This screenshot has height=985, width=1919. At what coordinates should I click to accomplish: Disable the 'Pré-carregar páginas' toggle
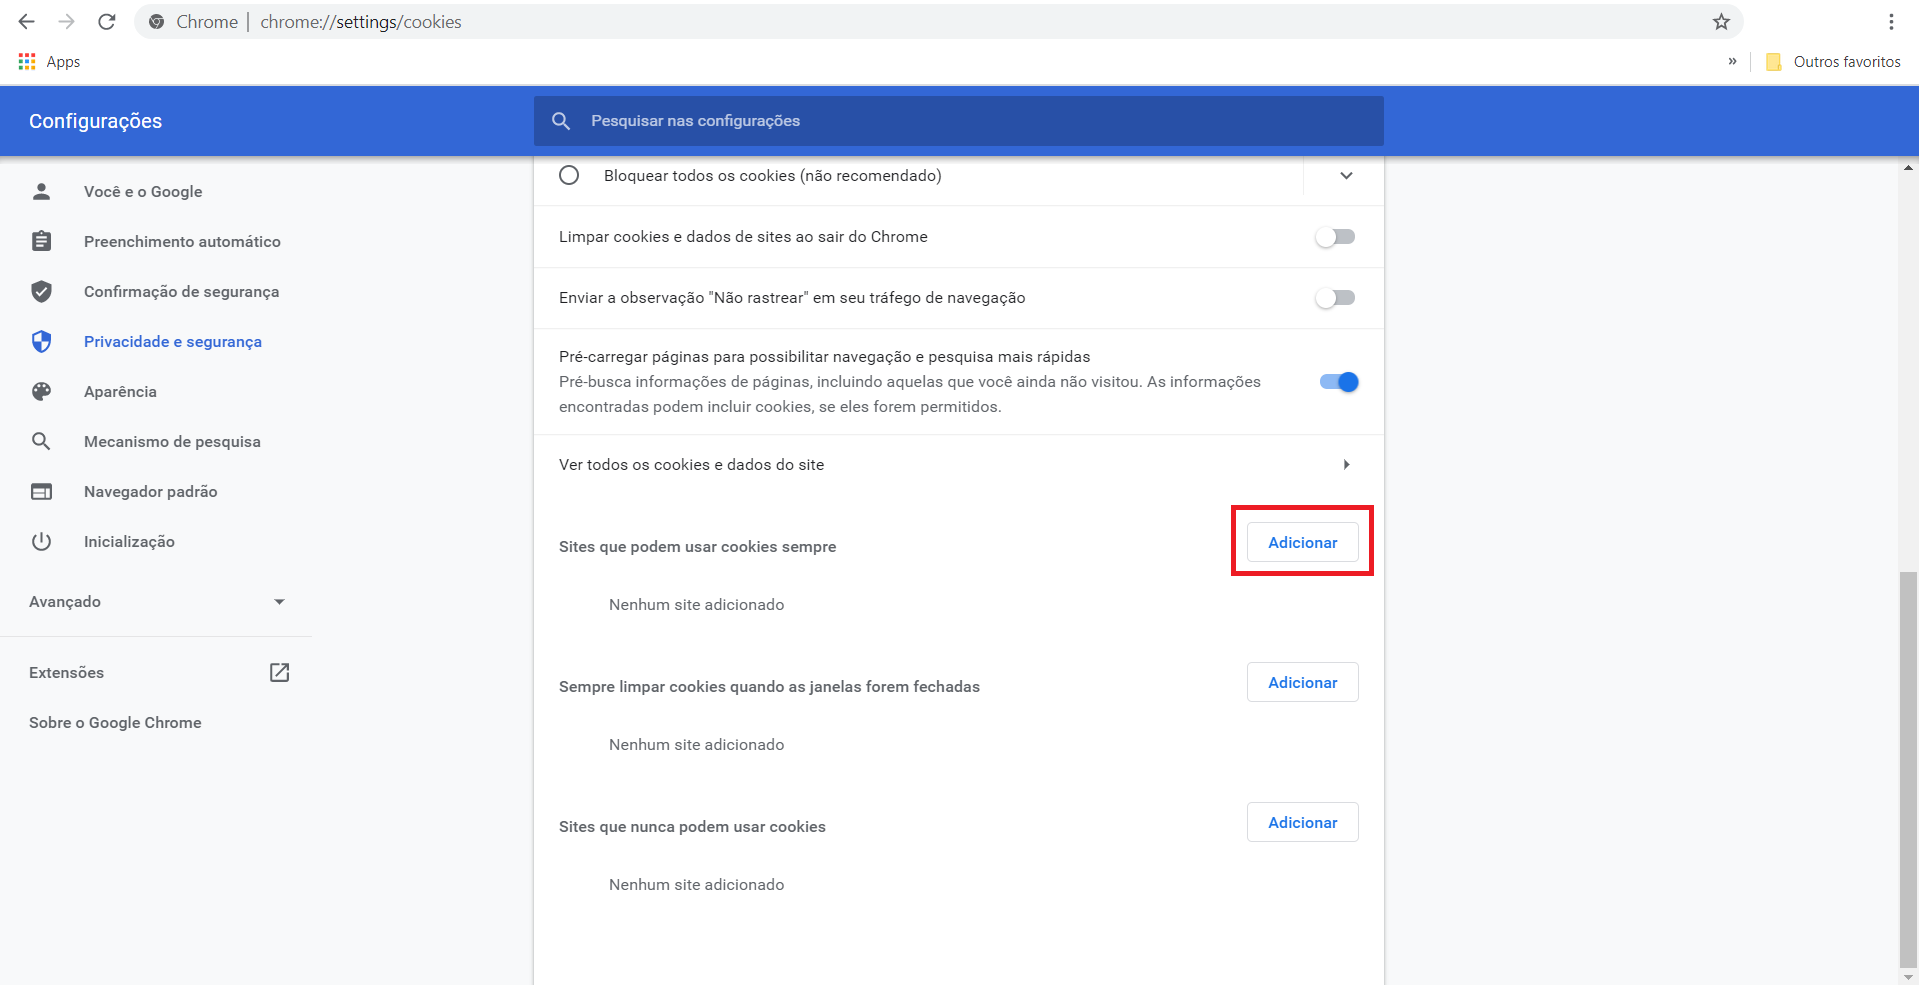tap(1338, 382)
